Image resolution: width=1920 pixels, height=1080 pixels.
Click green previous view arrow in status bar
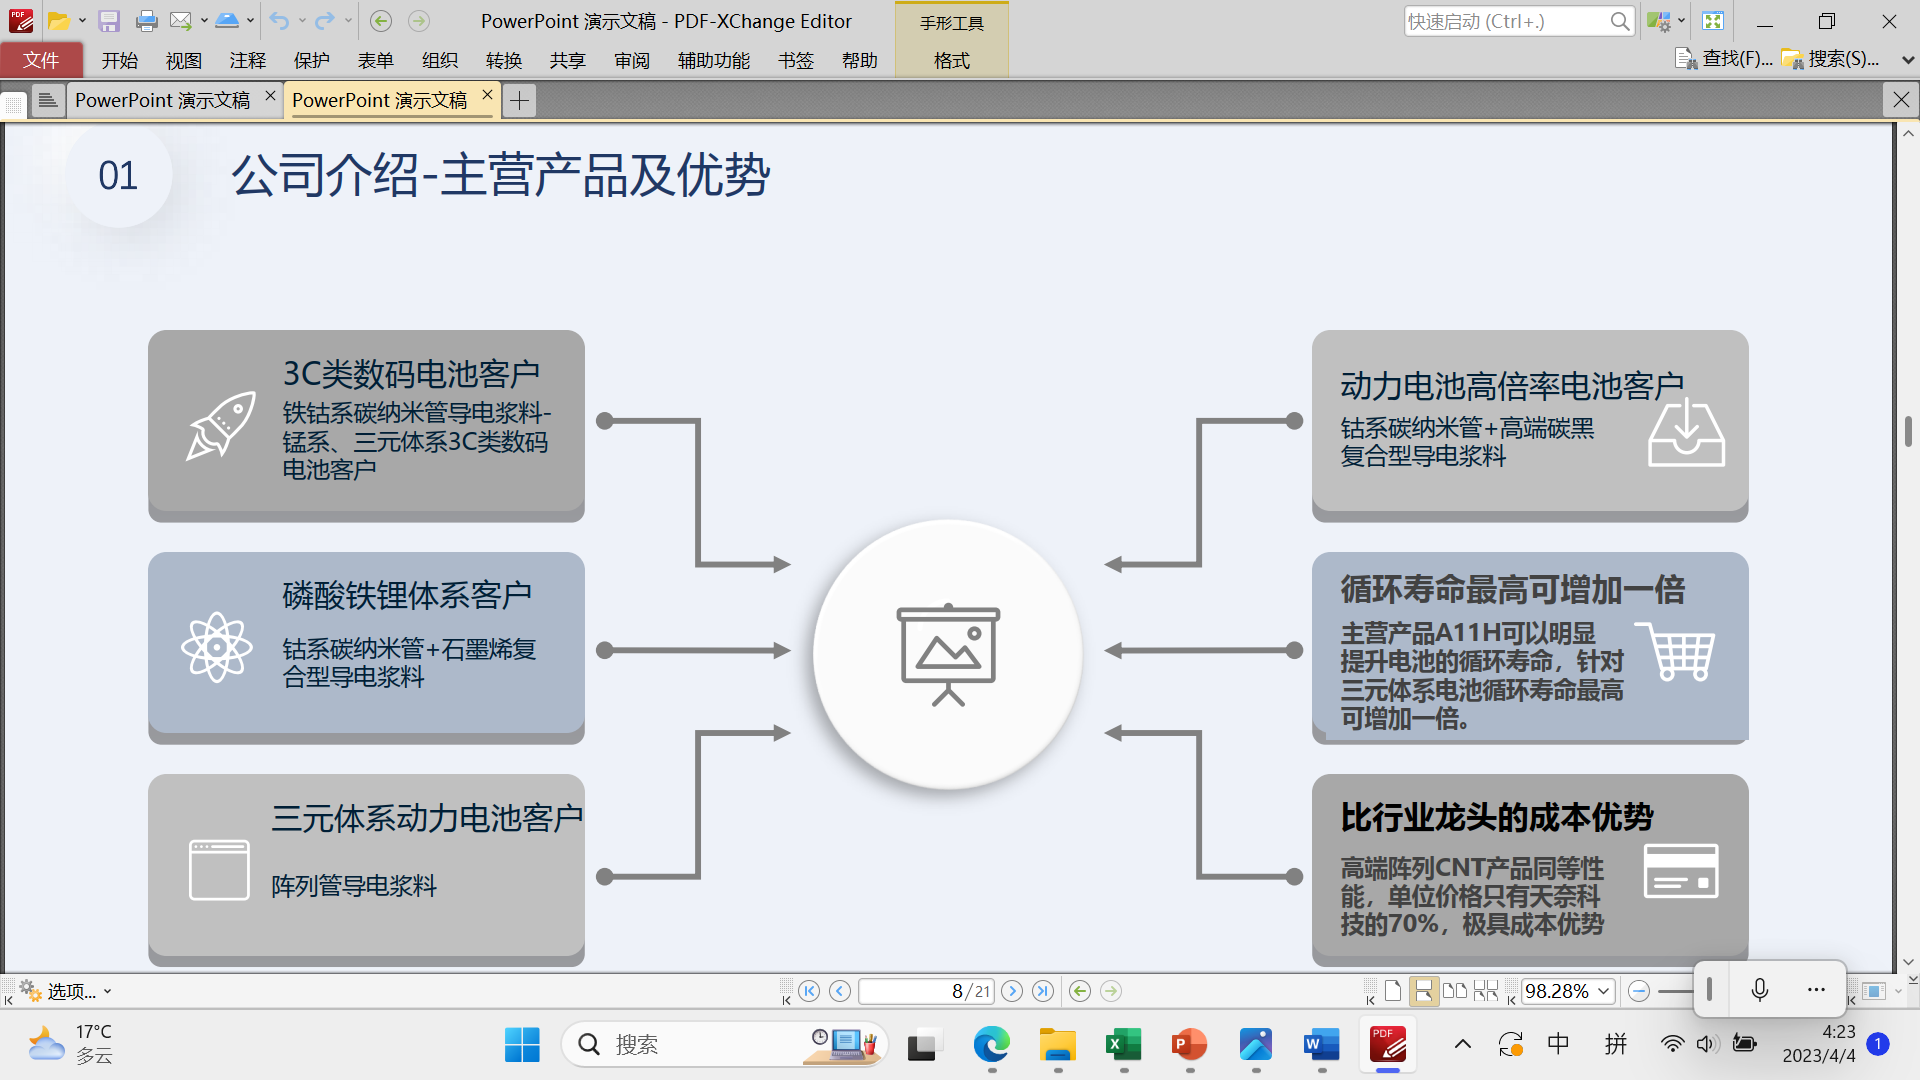(x=1080, y=991)
